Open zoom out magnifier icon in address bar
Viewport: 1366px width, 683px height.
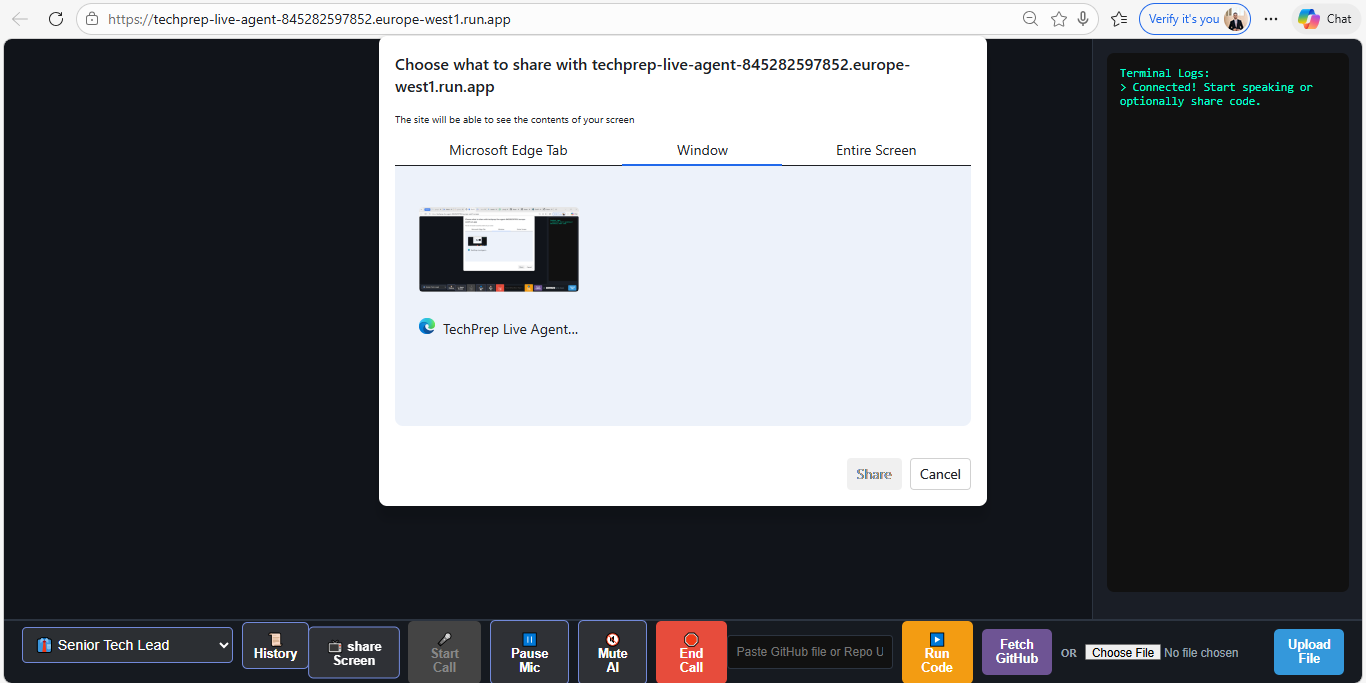pos(1030,19)
